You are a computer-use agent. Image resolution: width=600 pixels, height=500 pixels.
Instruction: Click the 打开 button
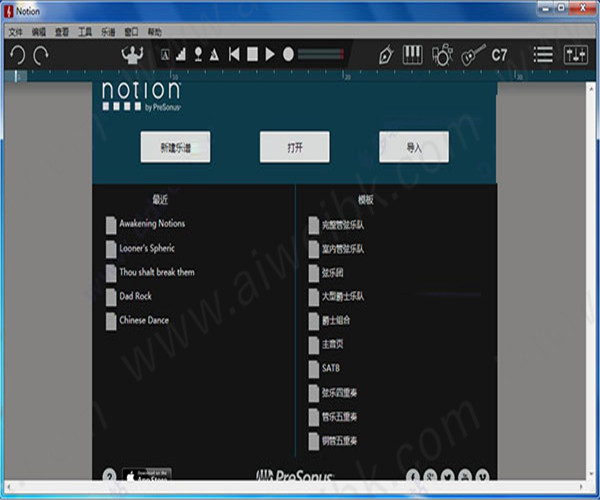coord(295,147)
